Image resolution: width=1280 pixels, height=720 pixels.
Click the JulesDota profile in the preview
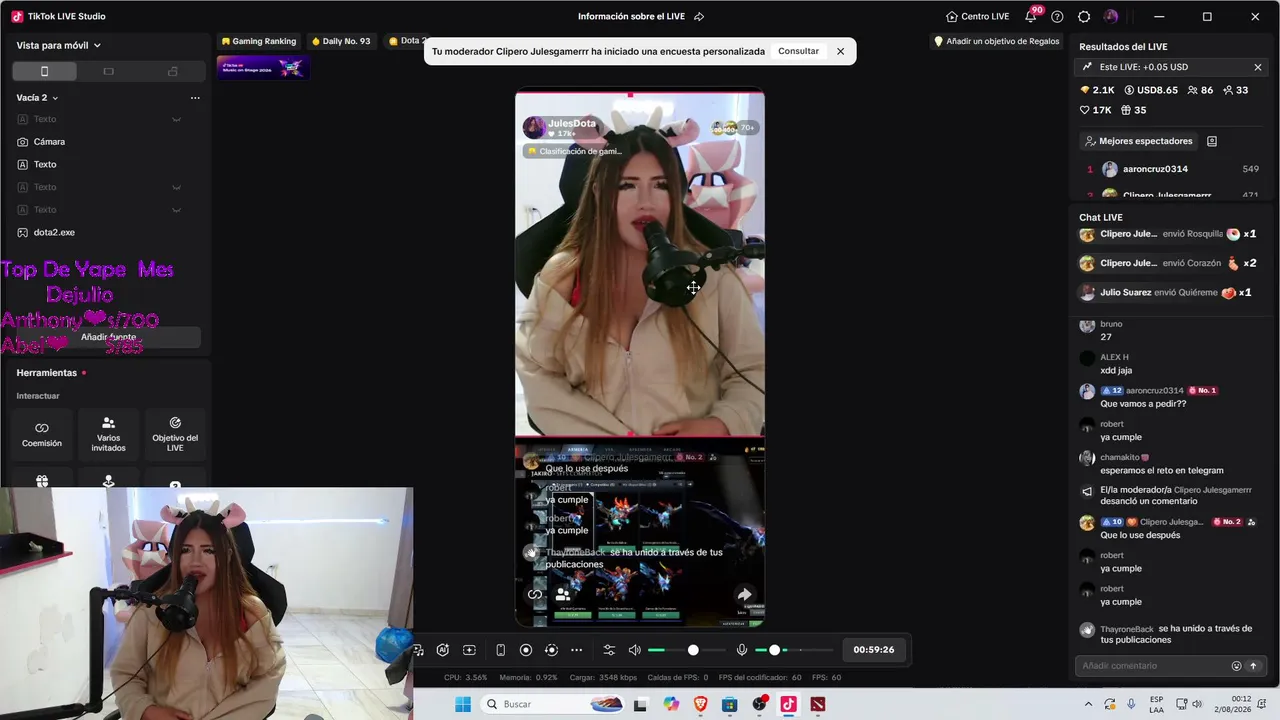point(560,127)
